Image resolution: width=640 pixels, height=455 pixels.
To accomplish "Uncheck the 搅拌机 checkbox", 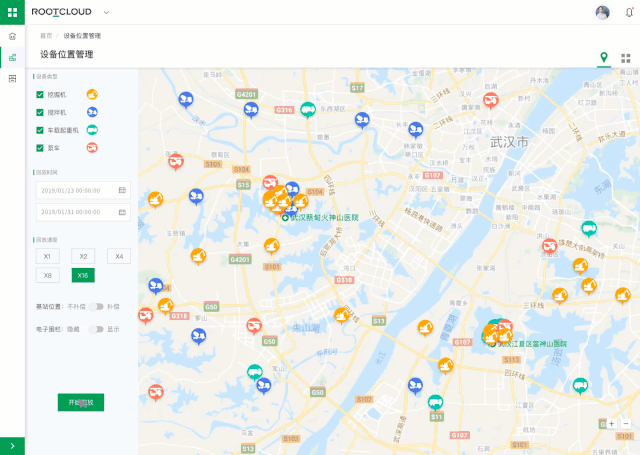I will click(39, 112).
